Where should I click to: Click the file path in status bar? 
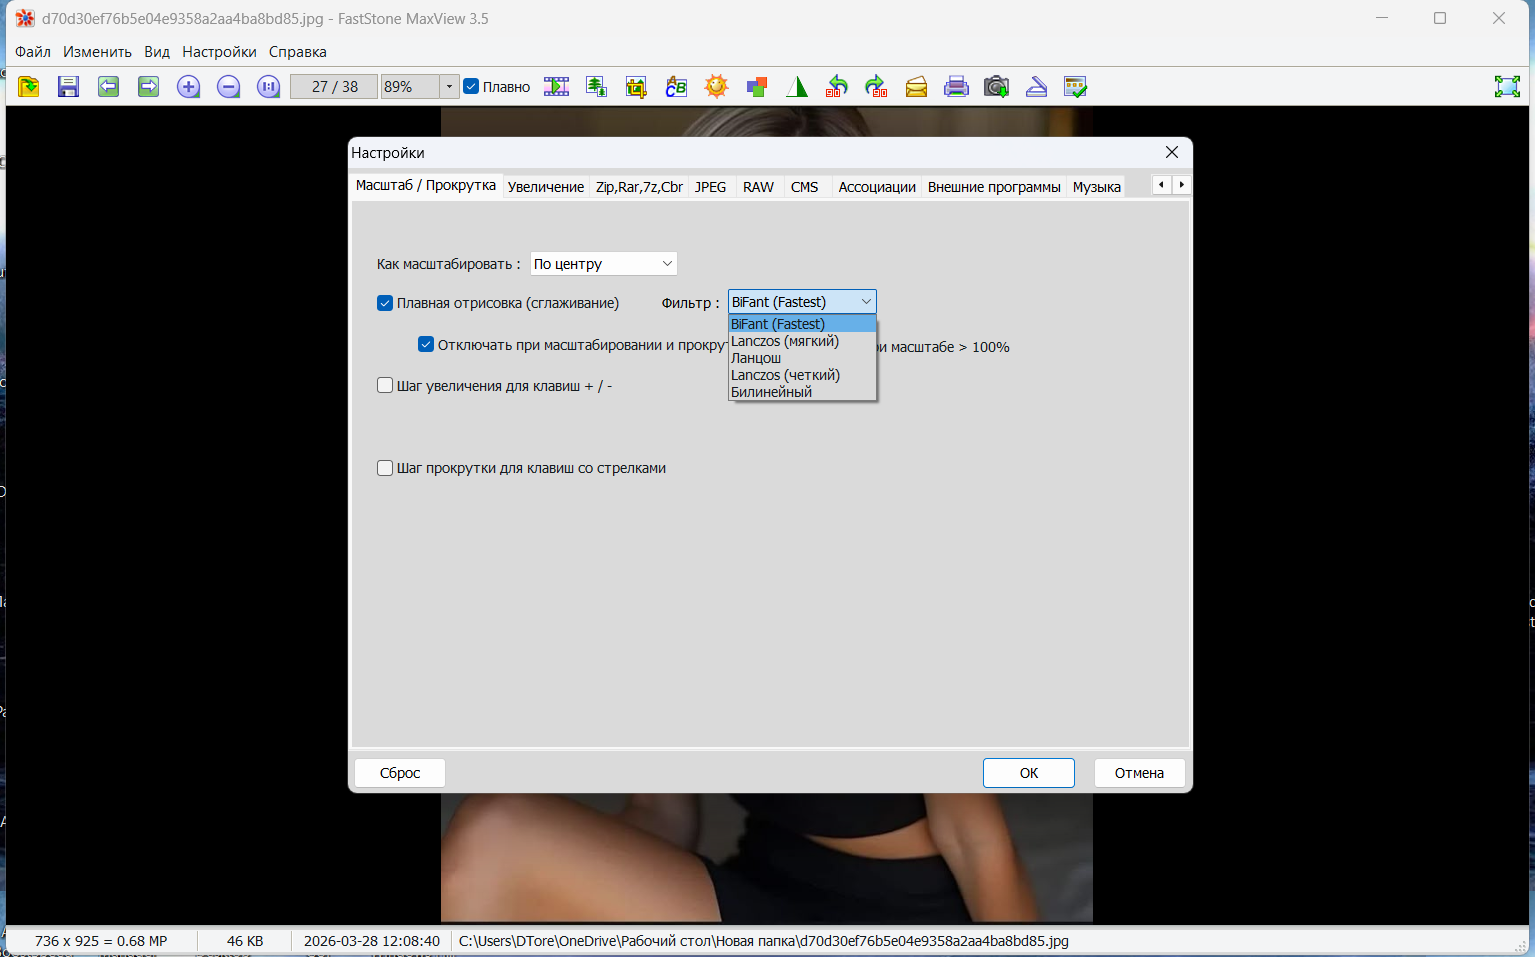point(764,941)
